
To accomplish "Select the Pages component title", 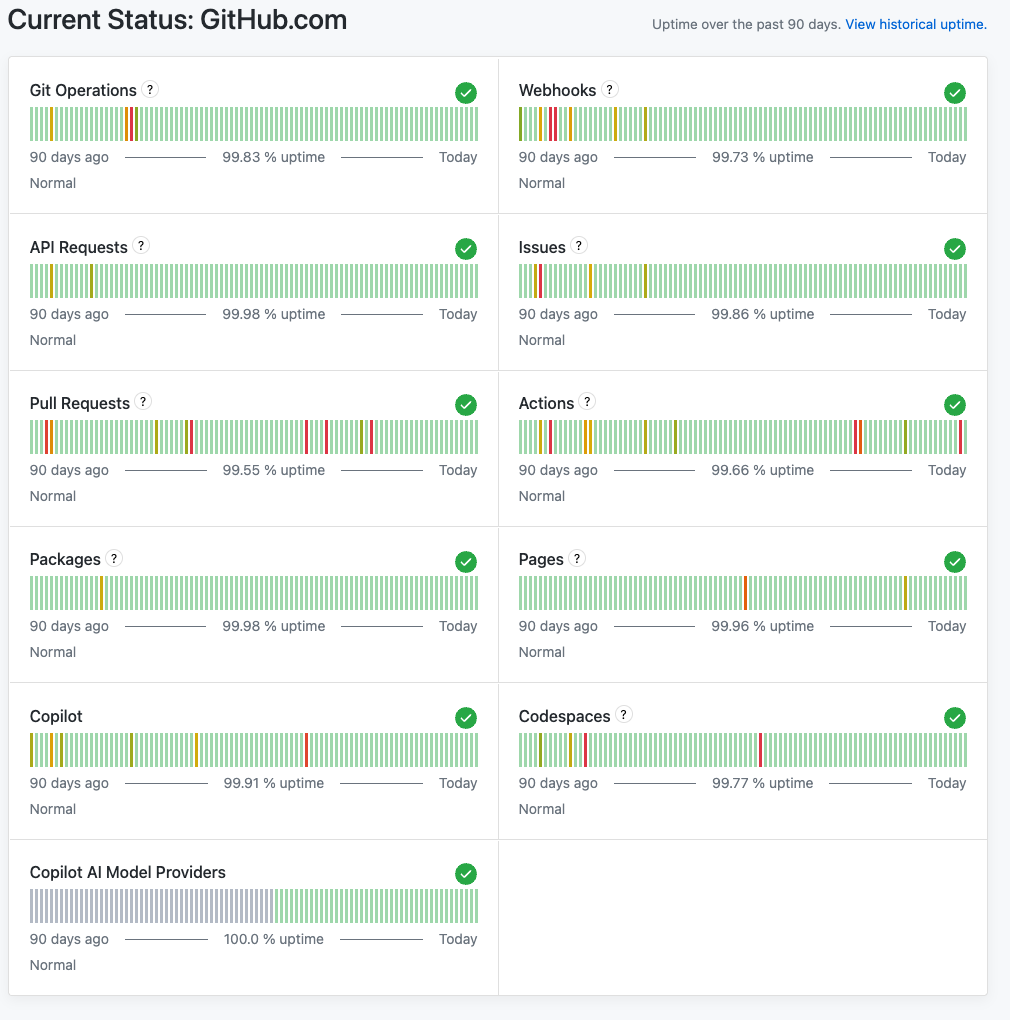I will (541, 559).
